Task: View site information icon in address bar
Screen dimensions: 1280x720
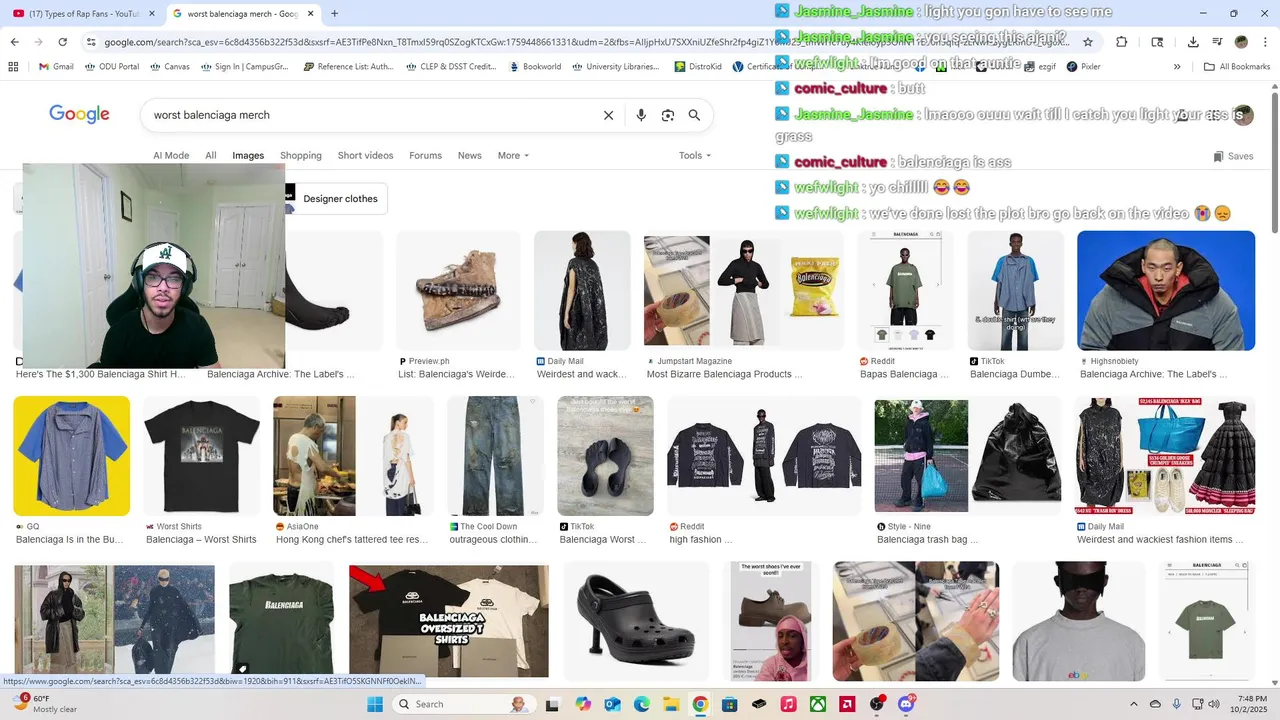Action: [x=91, y=42]
